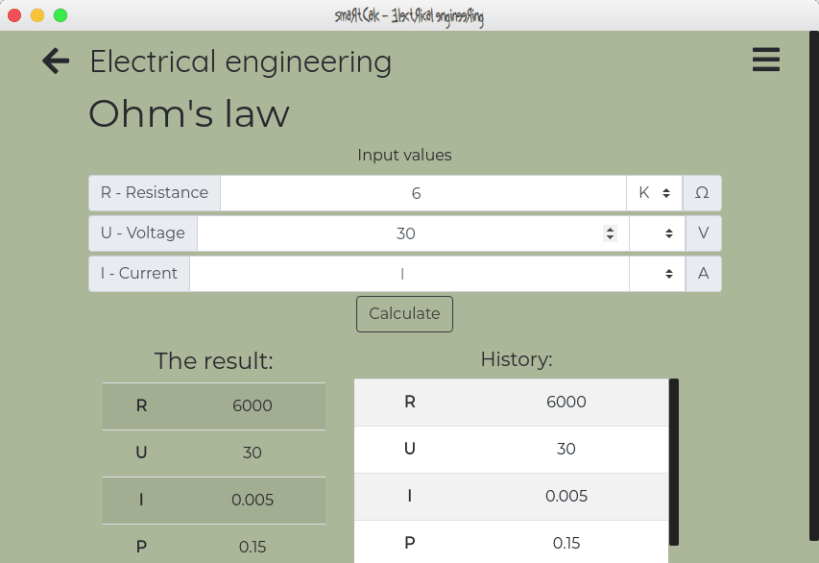Open the hamburger menu icon

766,60
